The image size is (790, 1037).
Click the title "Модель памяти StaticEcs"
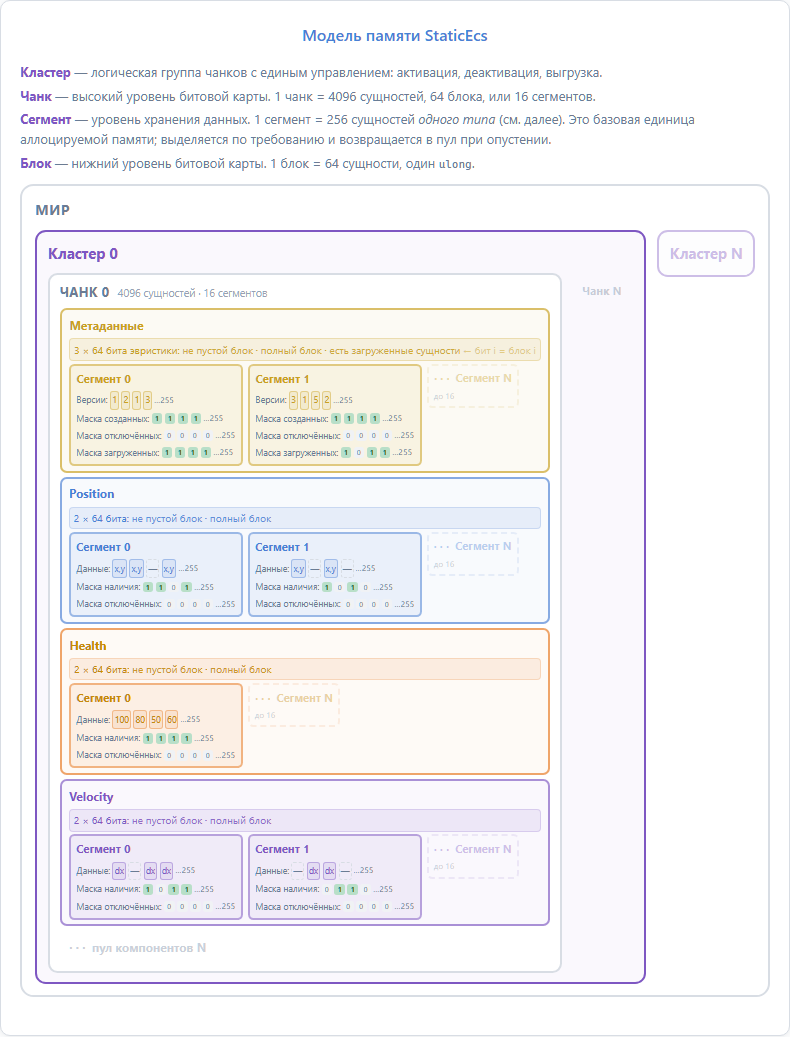click(x=395, y=36)
